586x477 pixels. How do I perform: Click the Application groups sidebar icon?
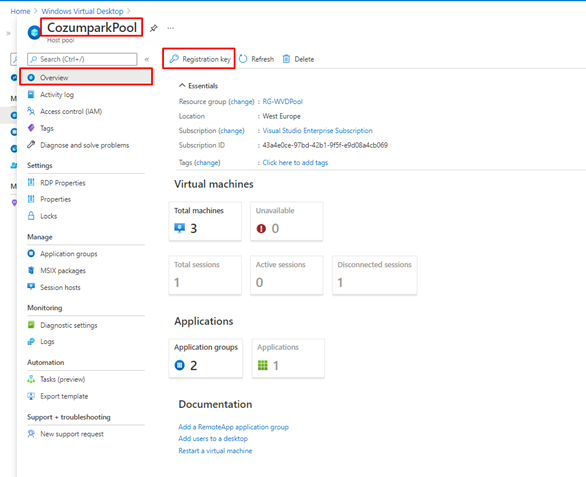[x=31, y=253]
